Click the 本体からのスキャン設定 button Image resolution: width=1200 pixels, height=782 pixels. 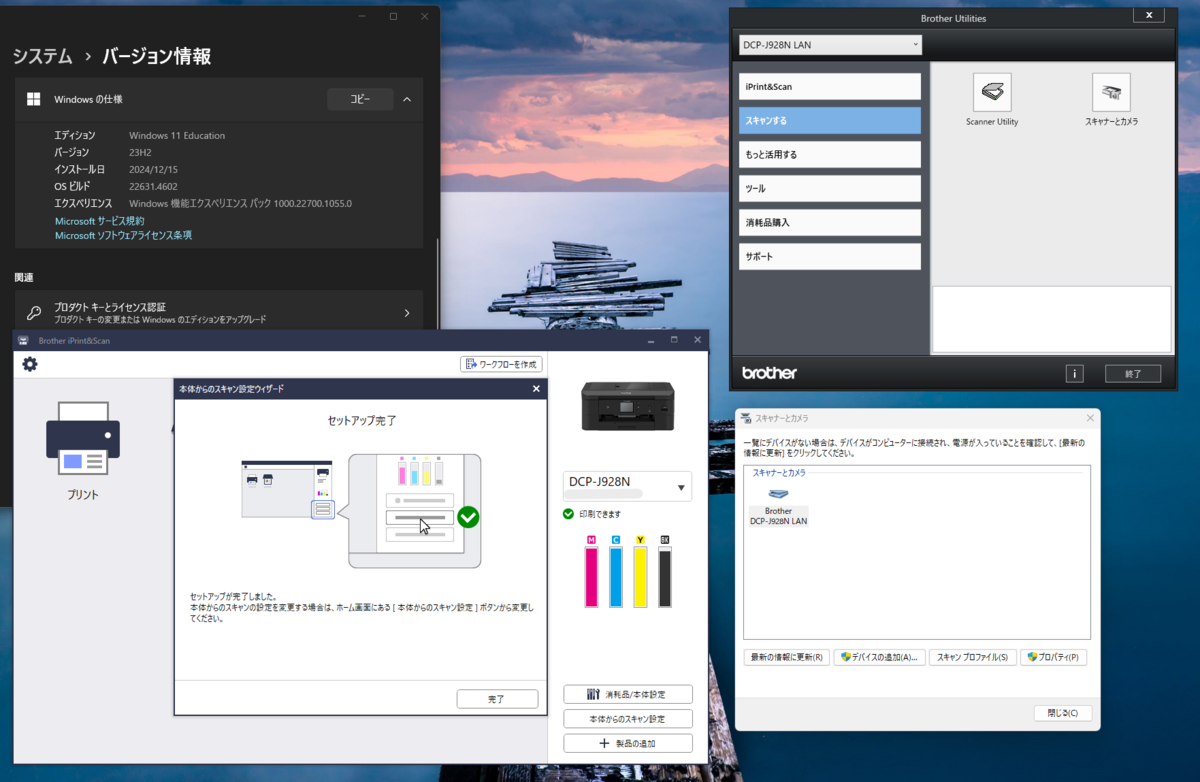[628, 719]
